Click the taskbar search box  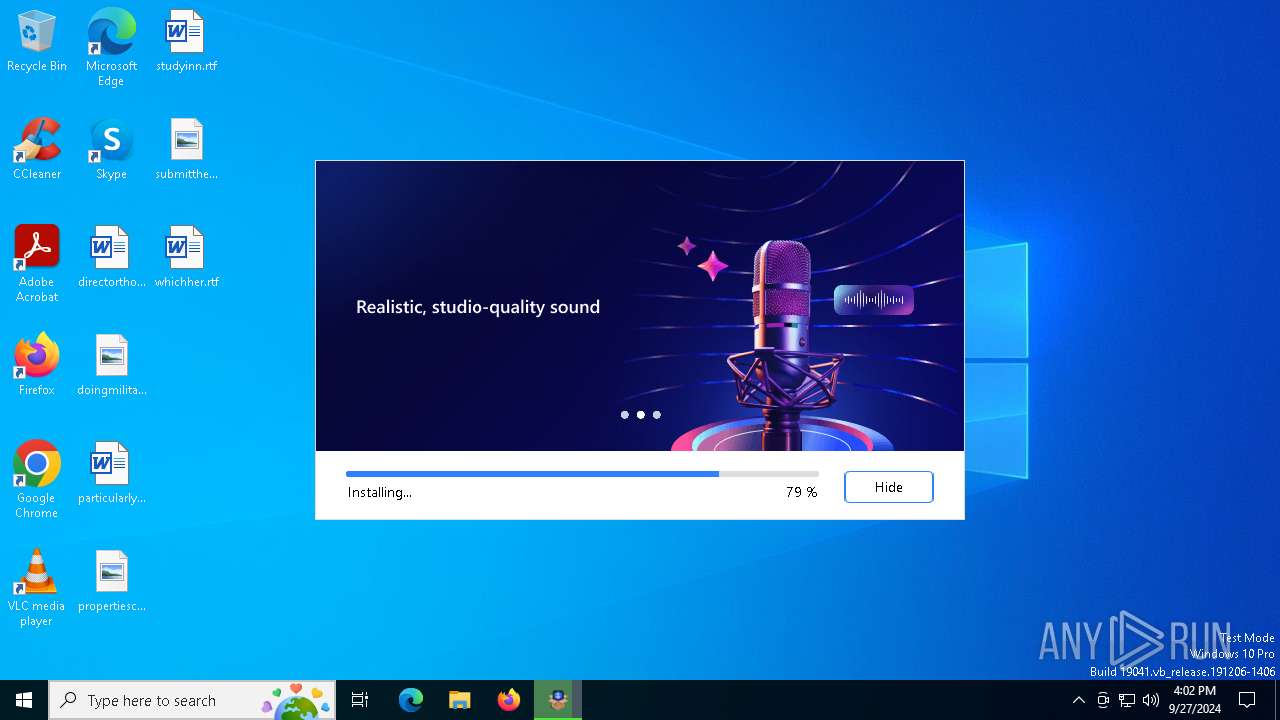[192, 700]
